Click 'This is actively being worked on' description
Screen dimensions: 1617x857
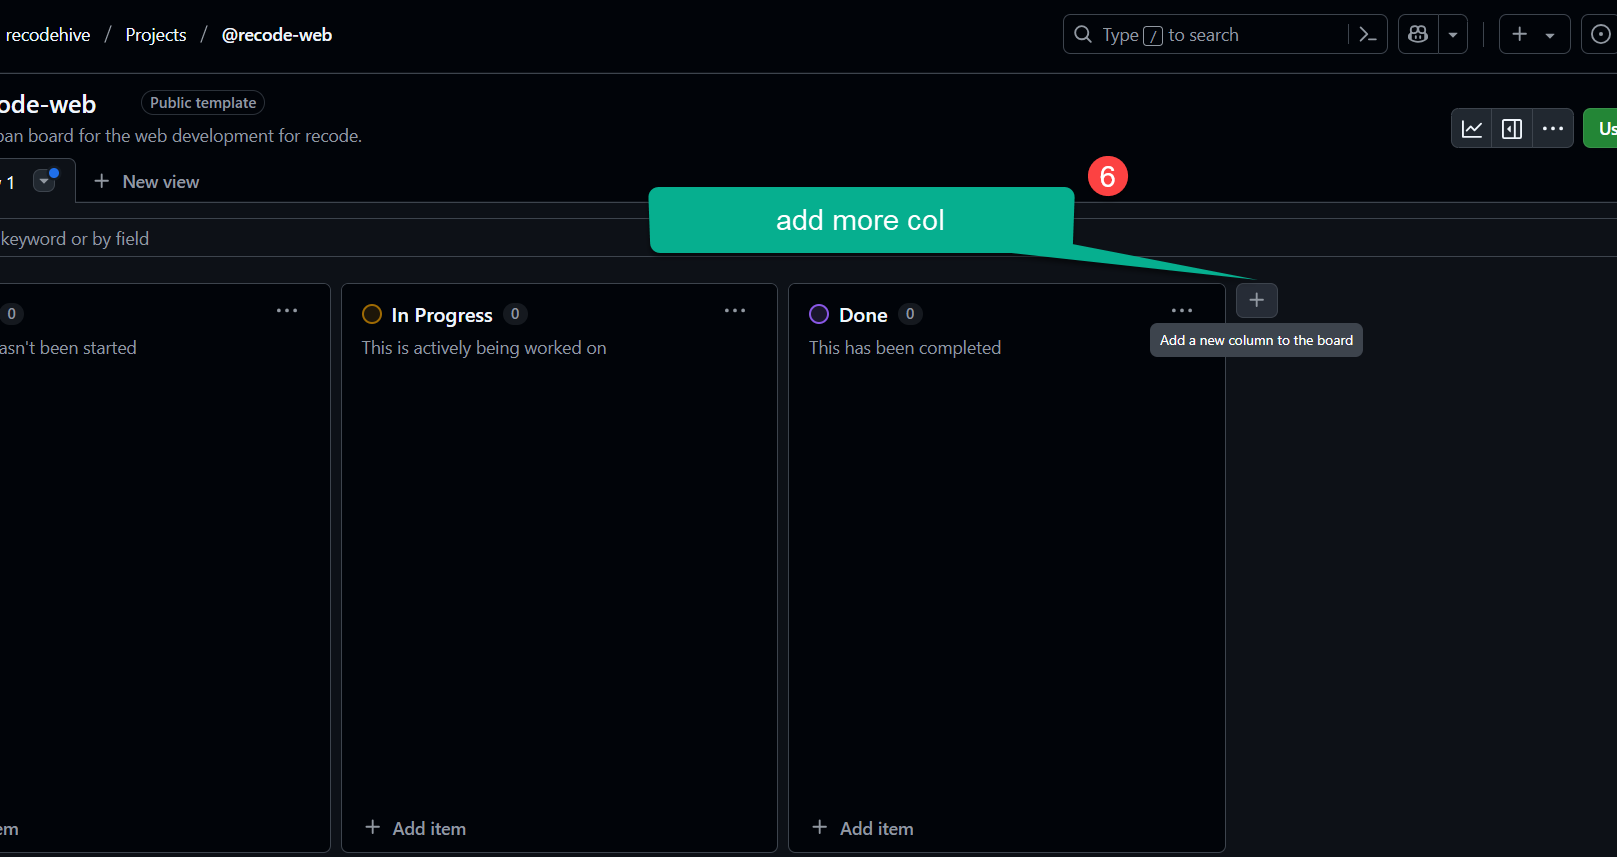(484, 348)
